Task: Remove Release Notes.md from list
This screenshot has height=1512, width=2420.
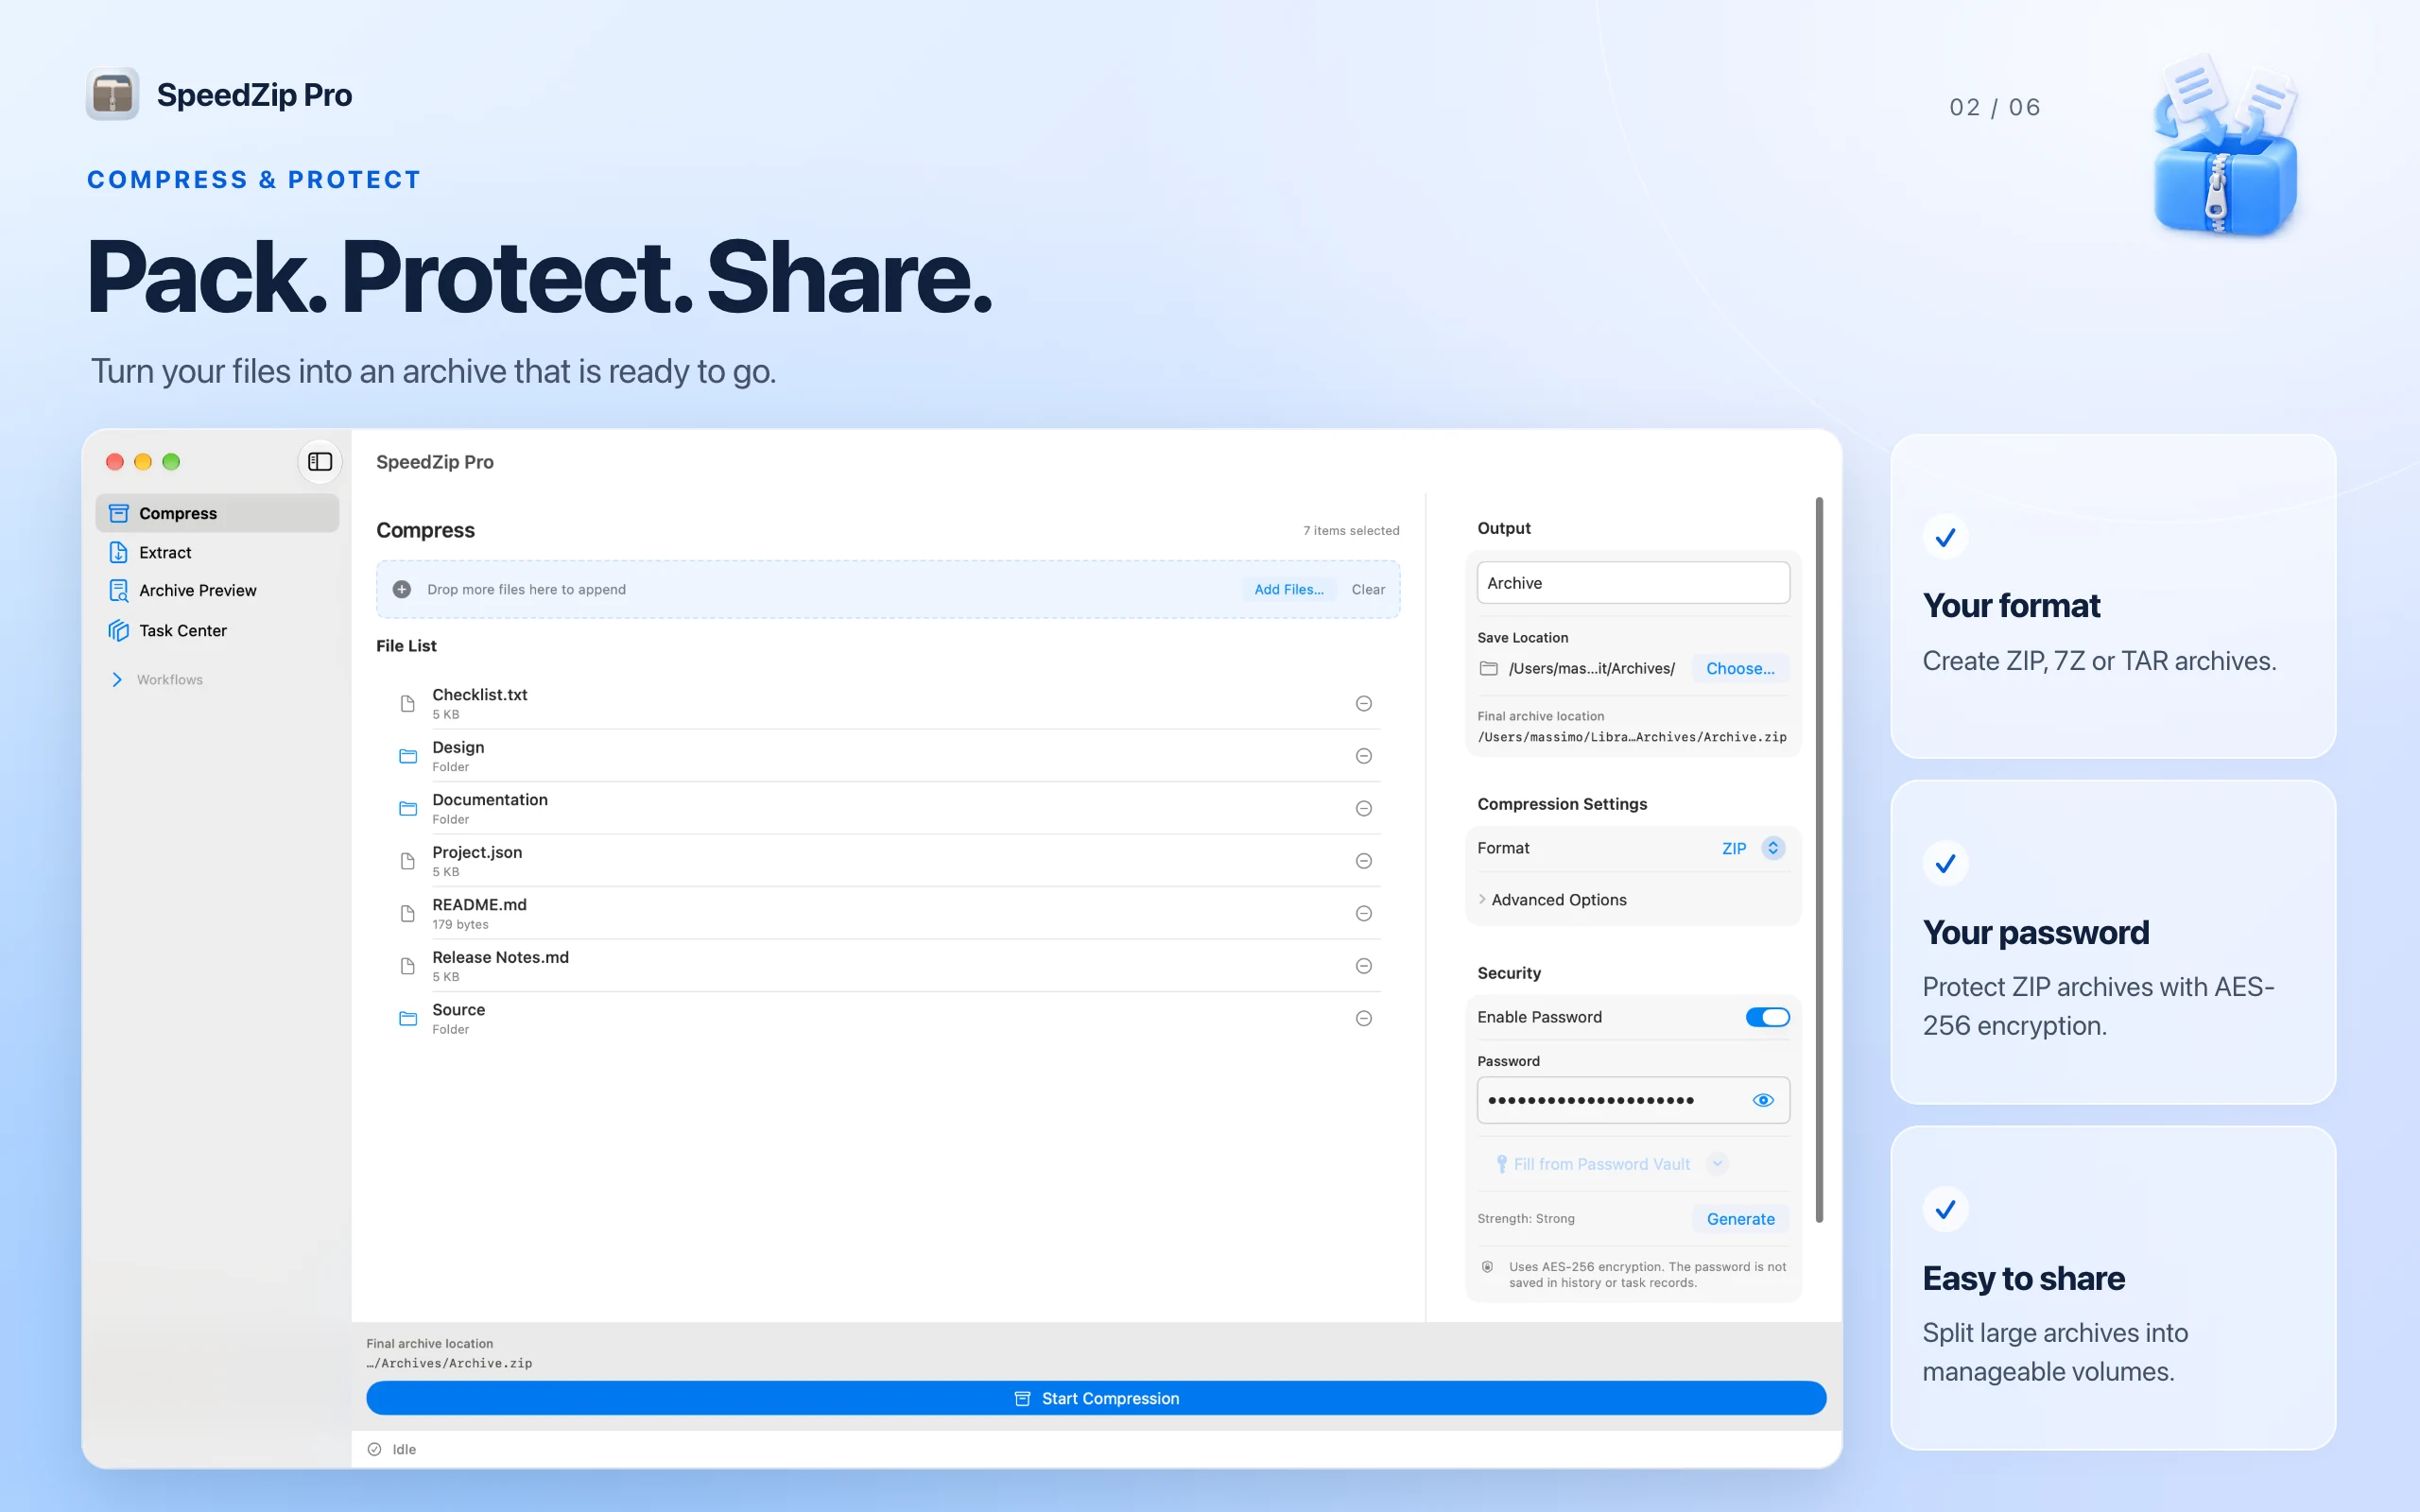Action: coord(1363,966)
